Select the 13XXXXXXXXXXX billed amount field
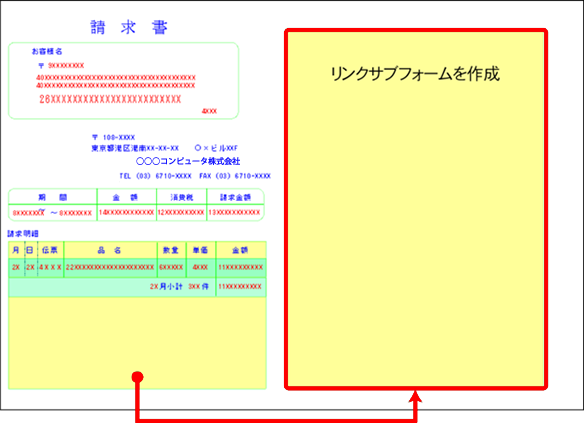This screenshot has height=423, width=584. 234,212
